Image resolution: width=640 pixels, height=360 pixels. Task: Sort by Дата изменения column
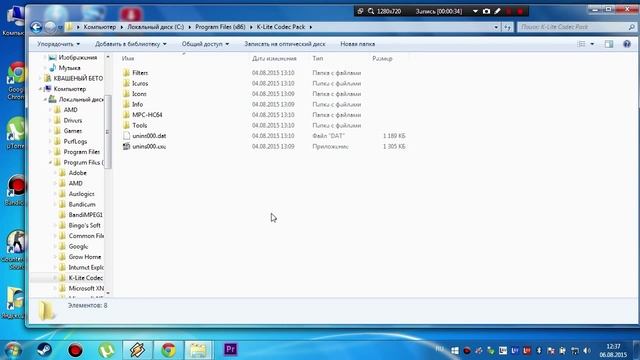[274, 59]
